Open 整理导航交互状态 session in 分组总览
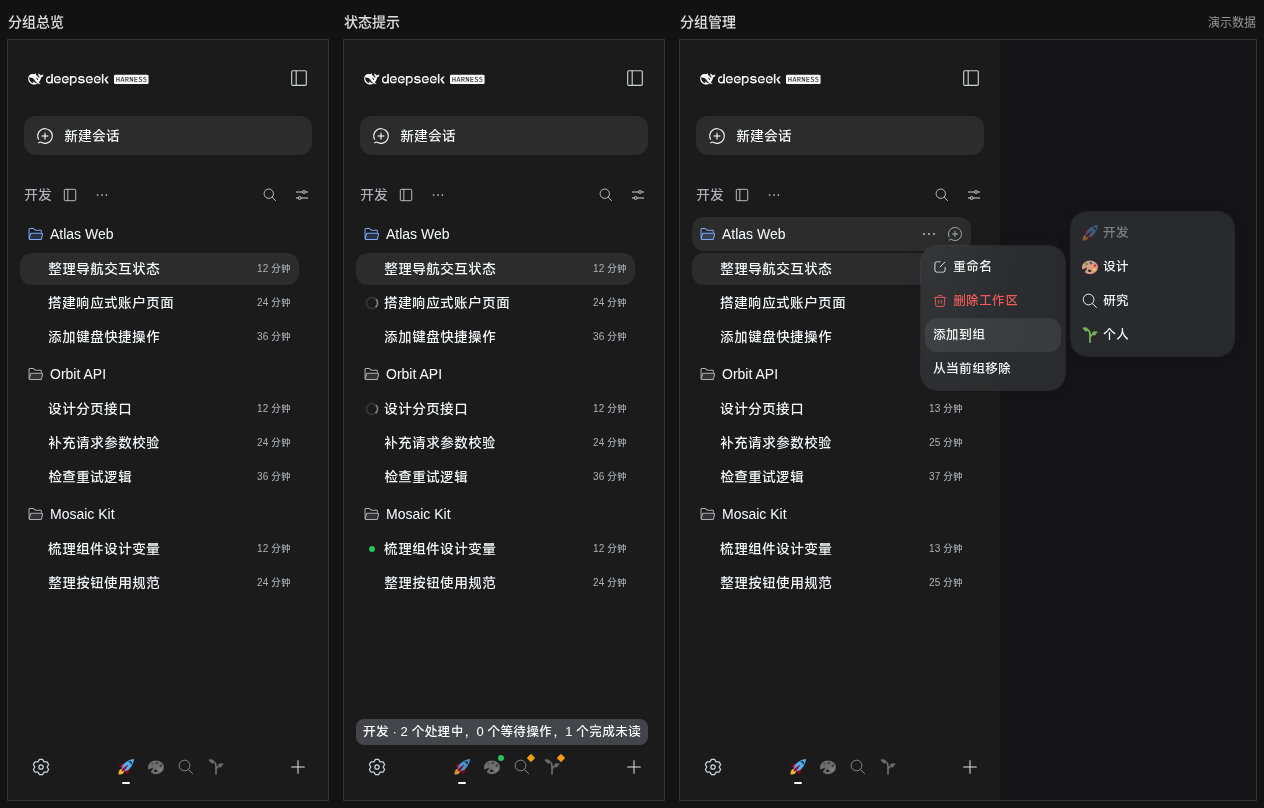Viewport: 1264px width, 808px height. pos(159,269)
